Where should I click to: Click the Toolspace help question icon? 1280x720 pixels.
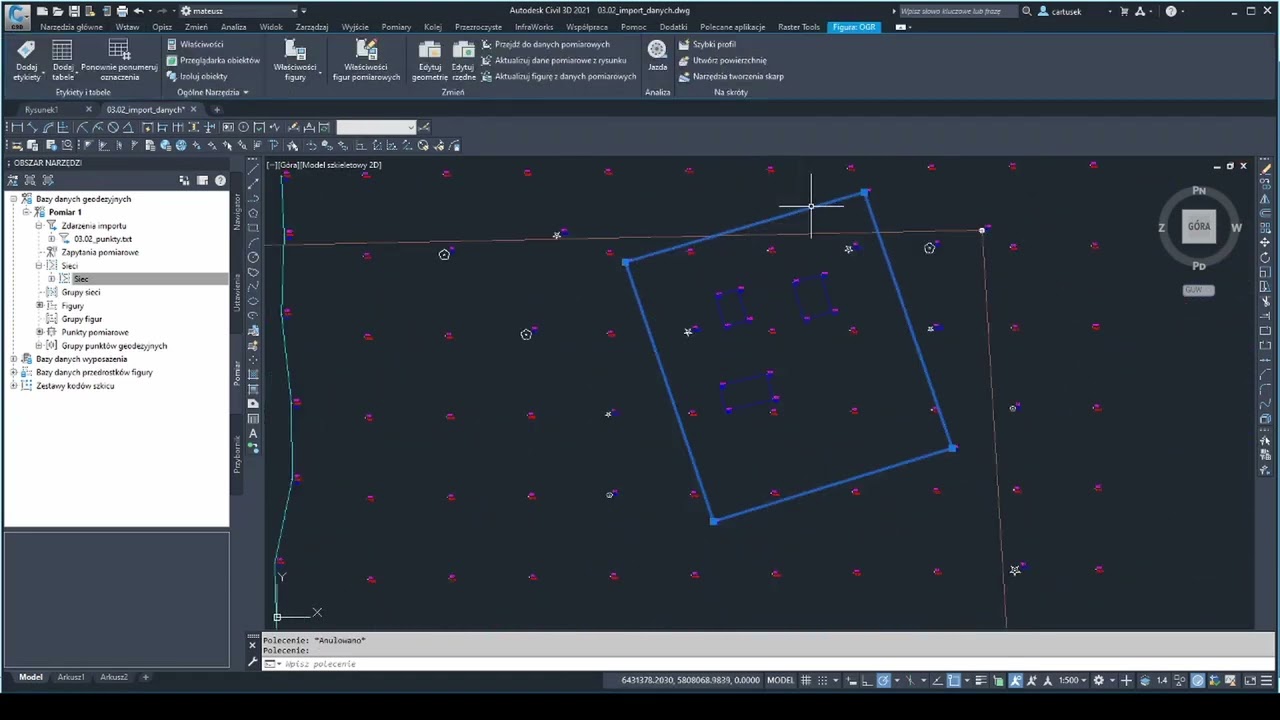pyautogui.click(x=220, y=181)
